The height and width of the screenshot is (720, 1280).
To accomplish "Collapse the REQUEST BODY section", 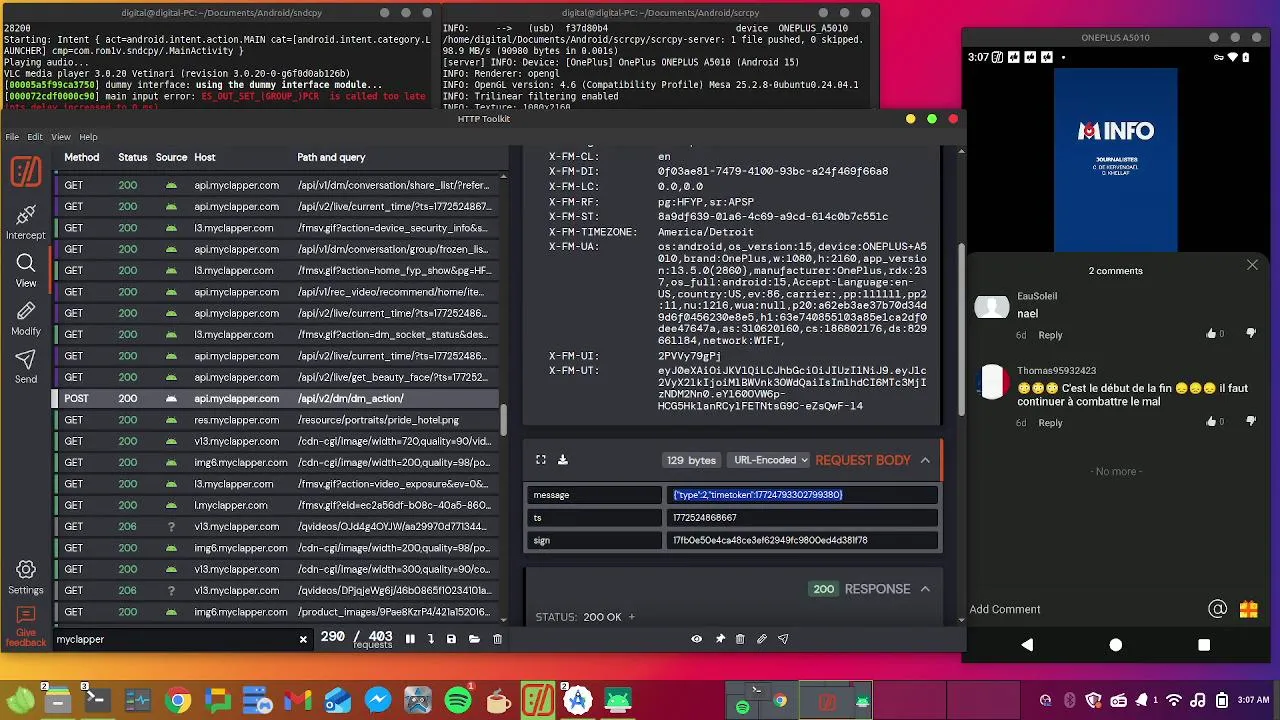I will pyautogui.click(x=925, y=460).
